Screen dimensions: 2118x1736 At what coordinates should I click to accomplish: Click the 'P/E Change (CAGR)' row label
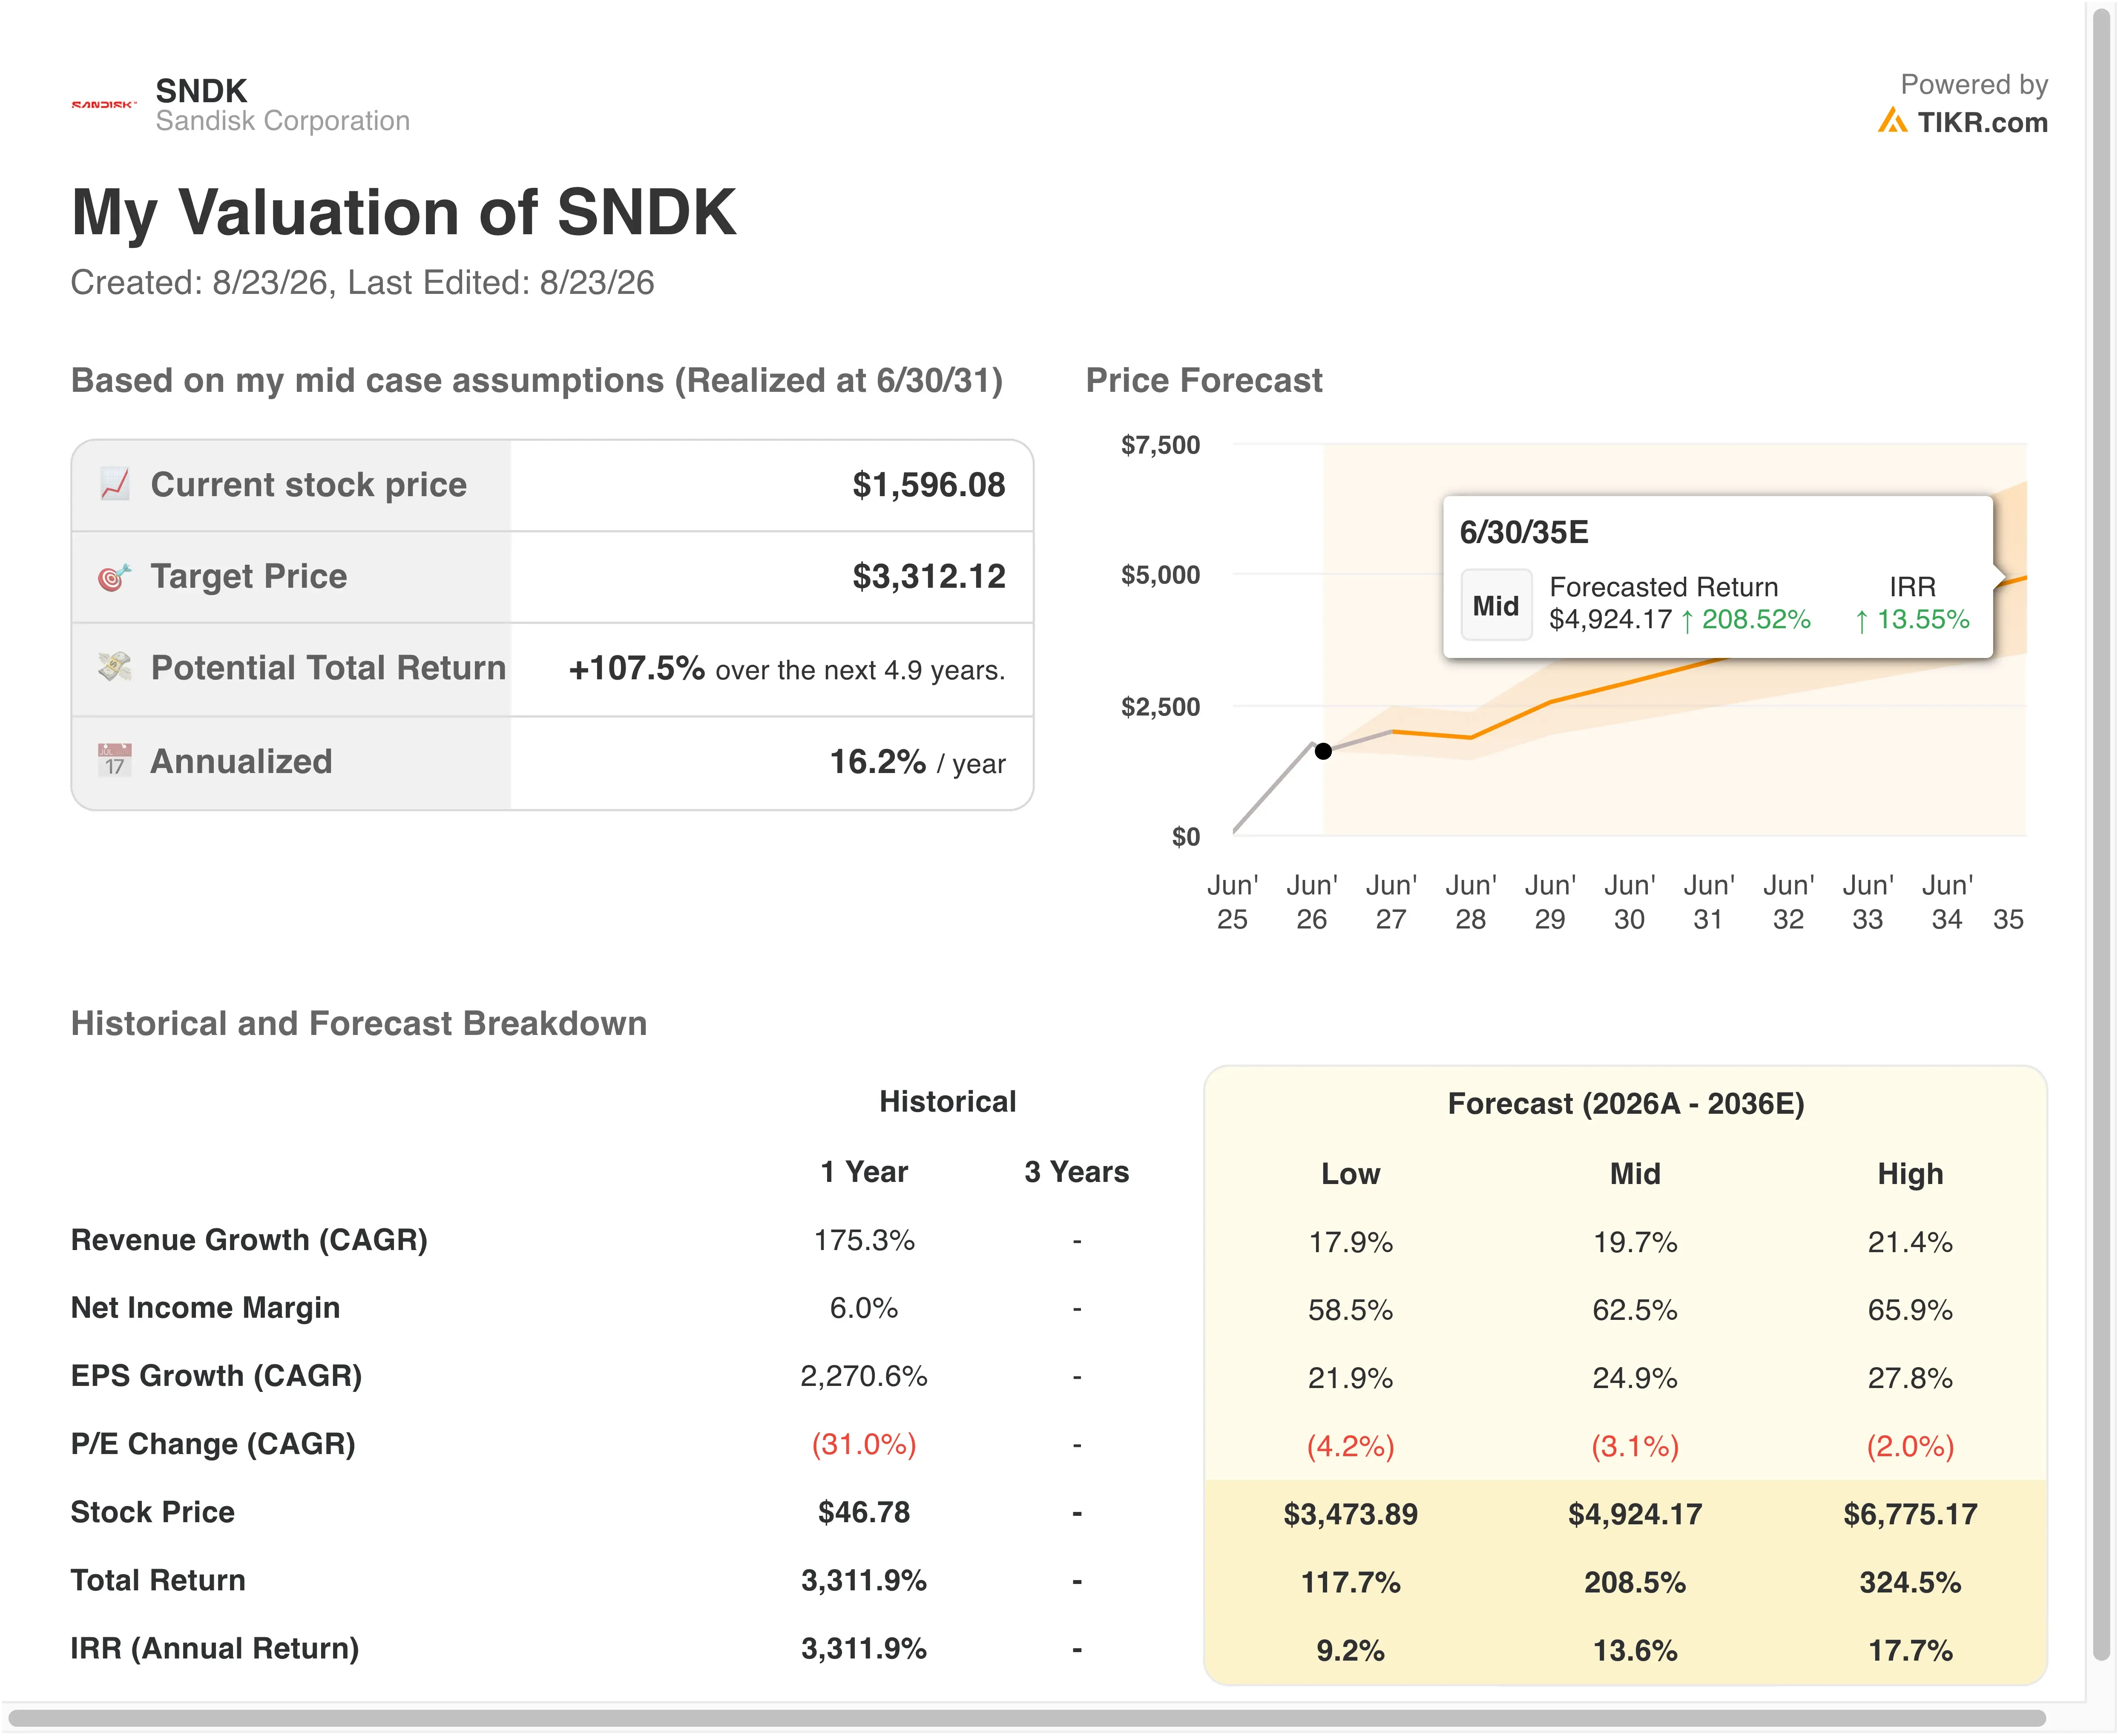(213, 1444)
